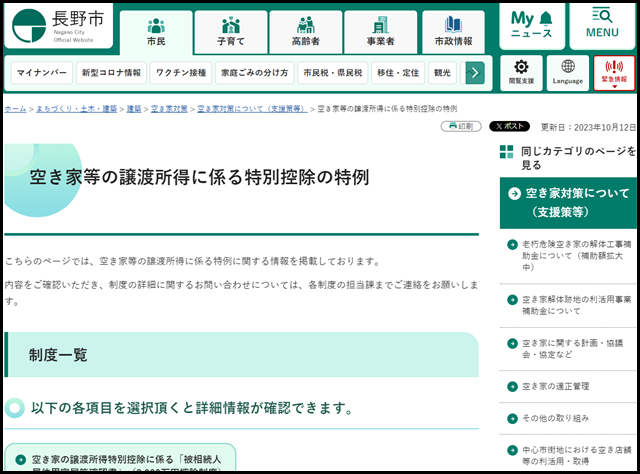This screenshot has height=474, width=640.
Task: Open 老朽危険空き家の解体工事補助金について link
Action: pos(576,256)
